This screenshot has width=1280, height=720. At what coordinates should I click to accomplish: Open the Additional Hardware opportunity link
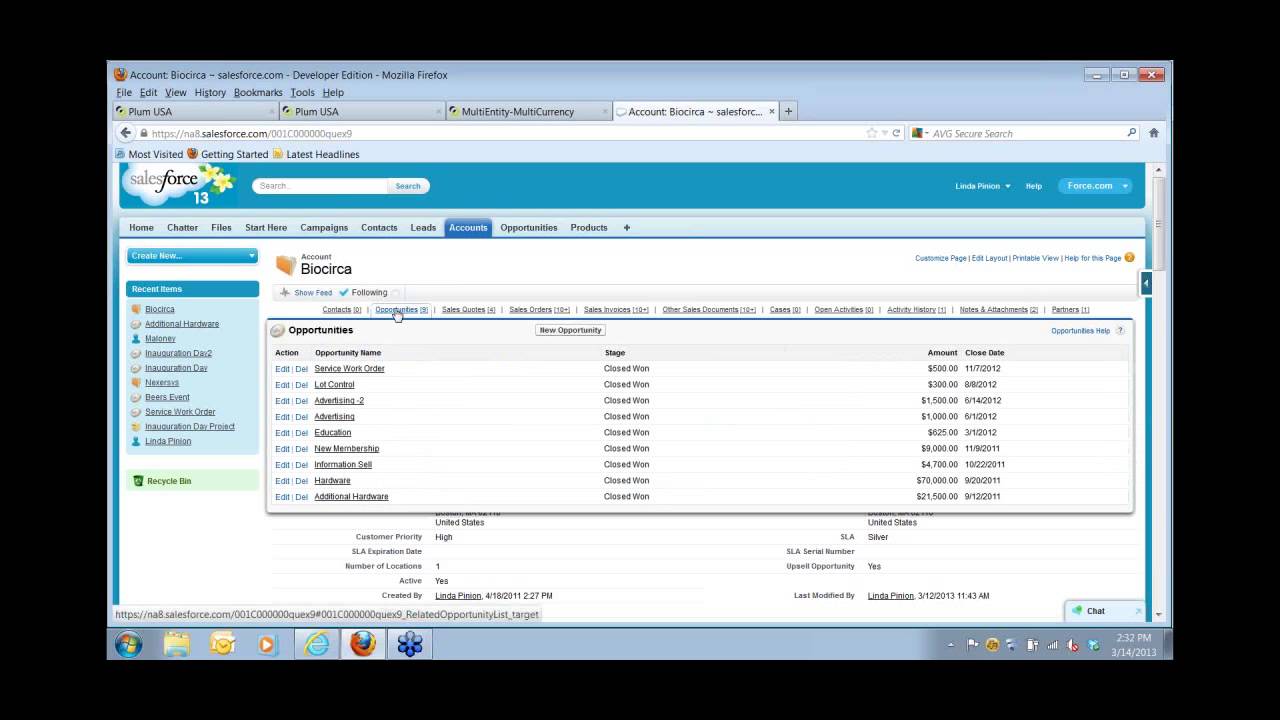click(351, 497)
